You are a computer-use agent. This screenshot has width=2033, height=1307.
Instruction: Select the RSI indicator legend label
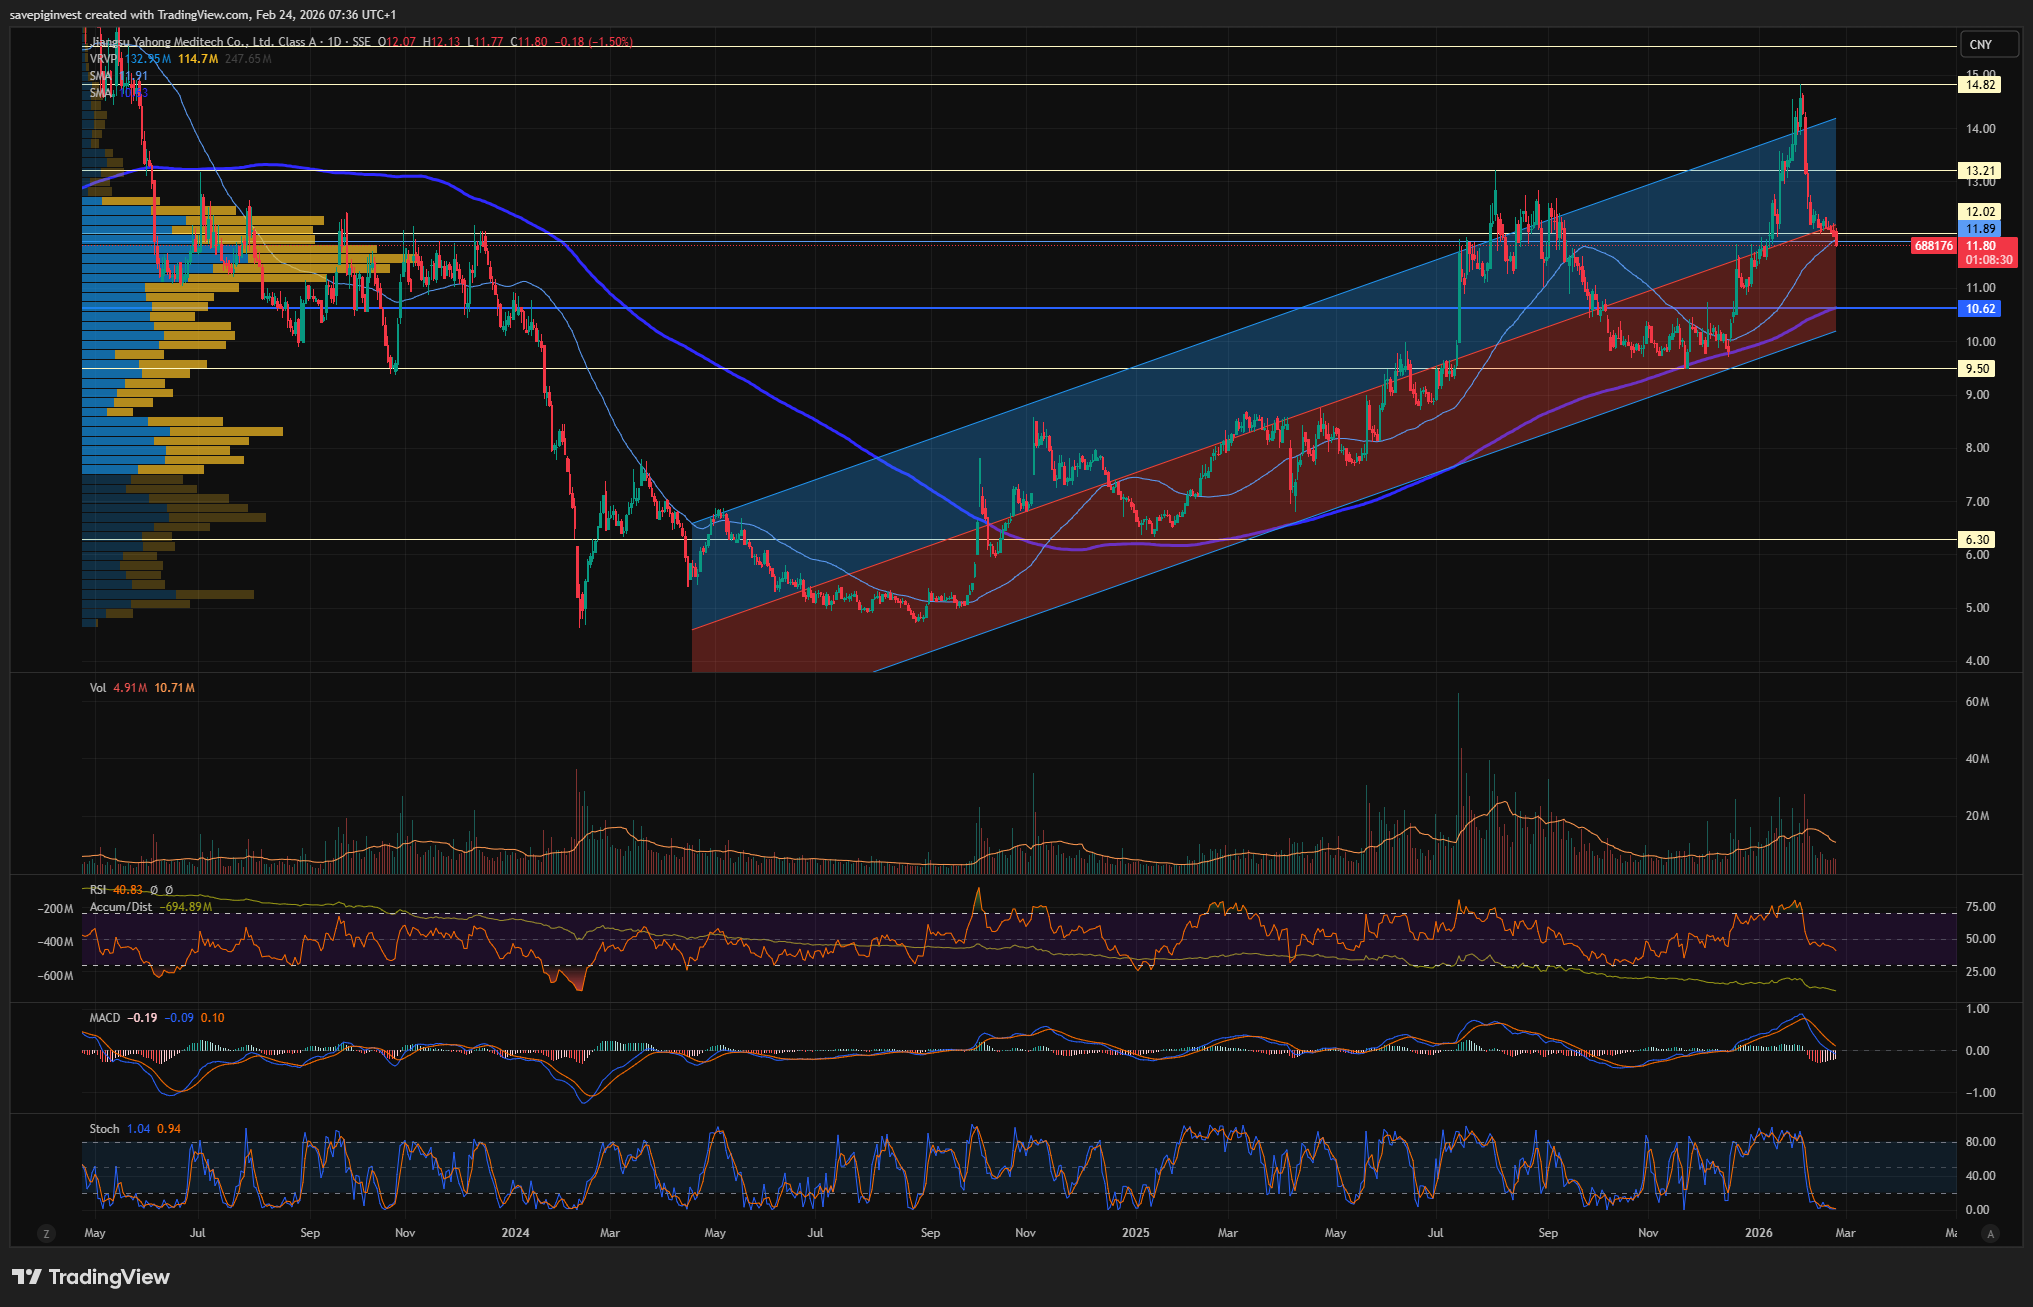point(98,889)
